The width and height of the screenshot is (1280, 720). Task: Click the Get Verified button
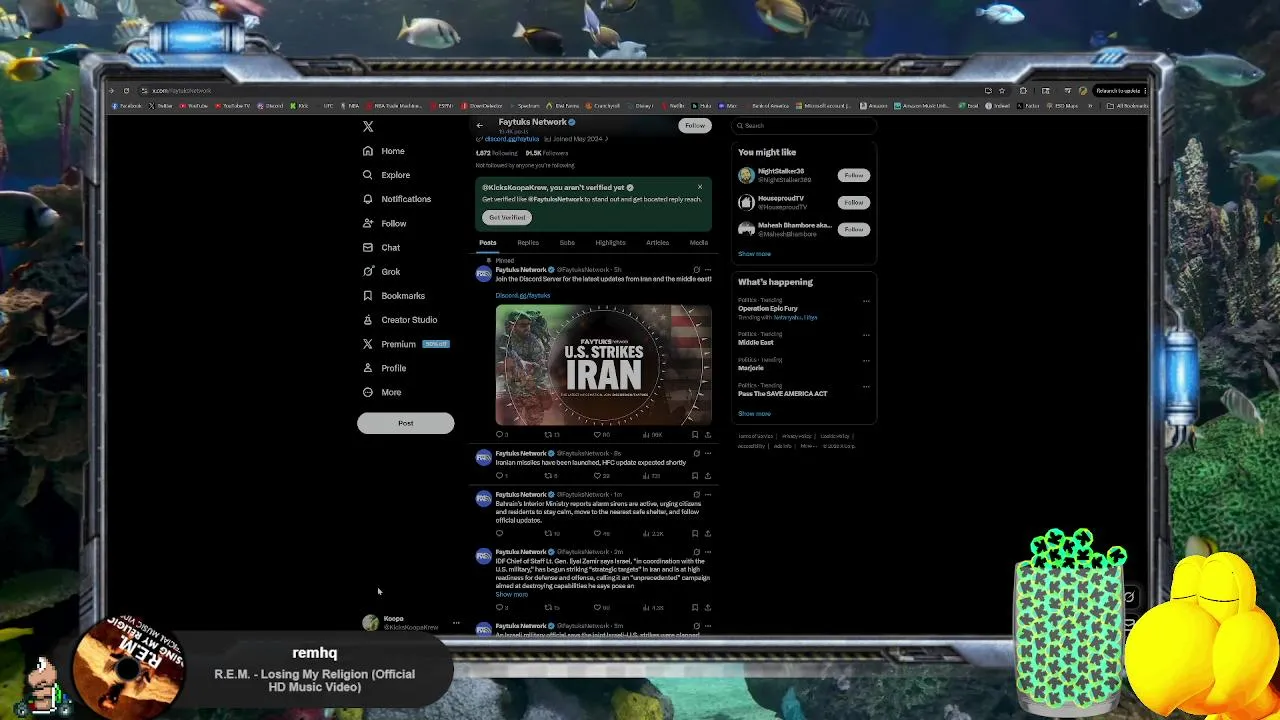[x=507, y=217]
